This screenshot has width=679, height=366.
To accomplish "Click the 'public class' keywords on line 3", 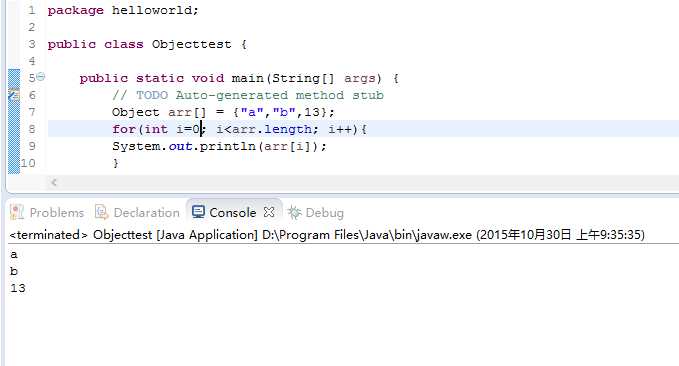I will point(95,44).
